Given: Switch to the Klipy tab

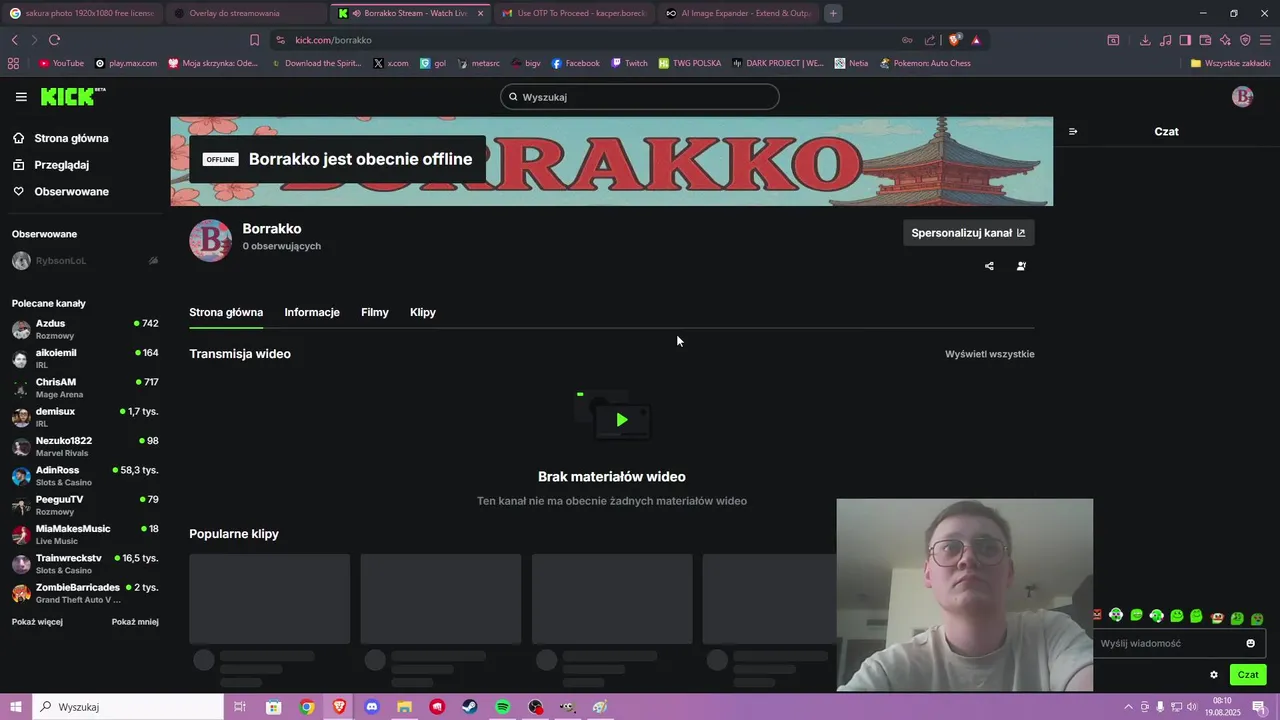Looking at the screenshot, I should pos(423,312).
